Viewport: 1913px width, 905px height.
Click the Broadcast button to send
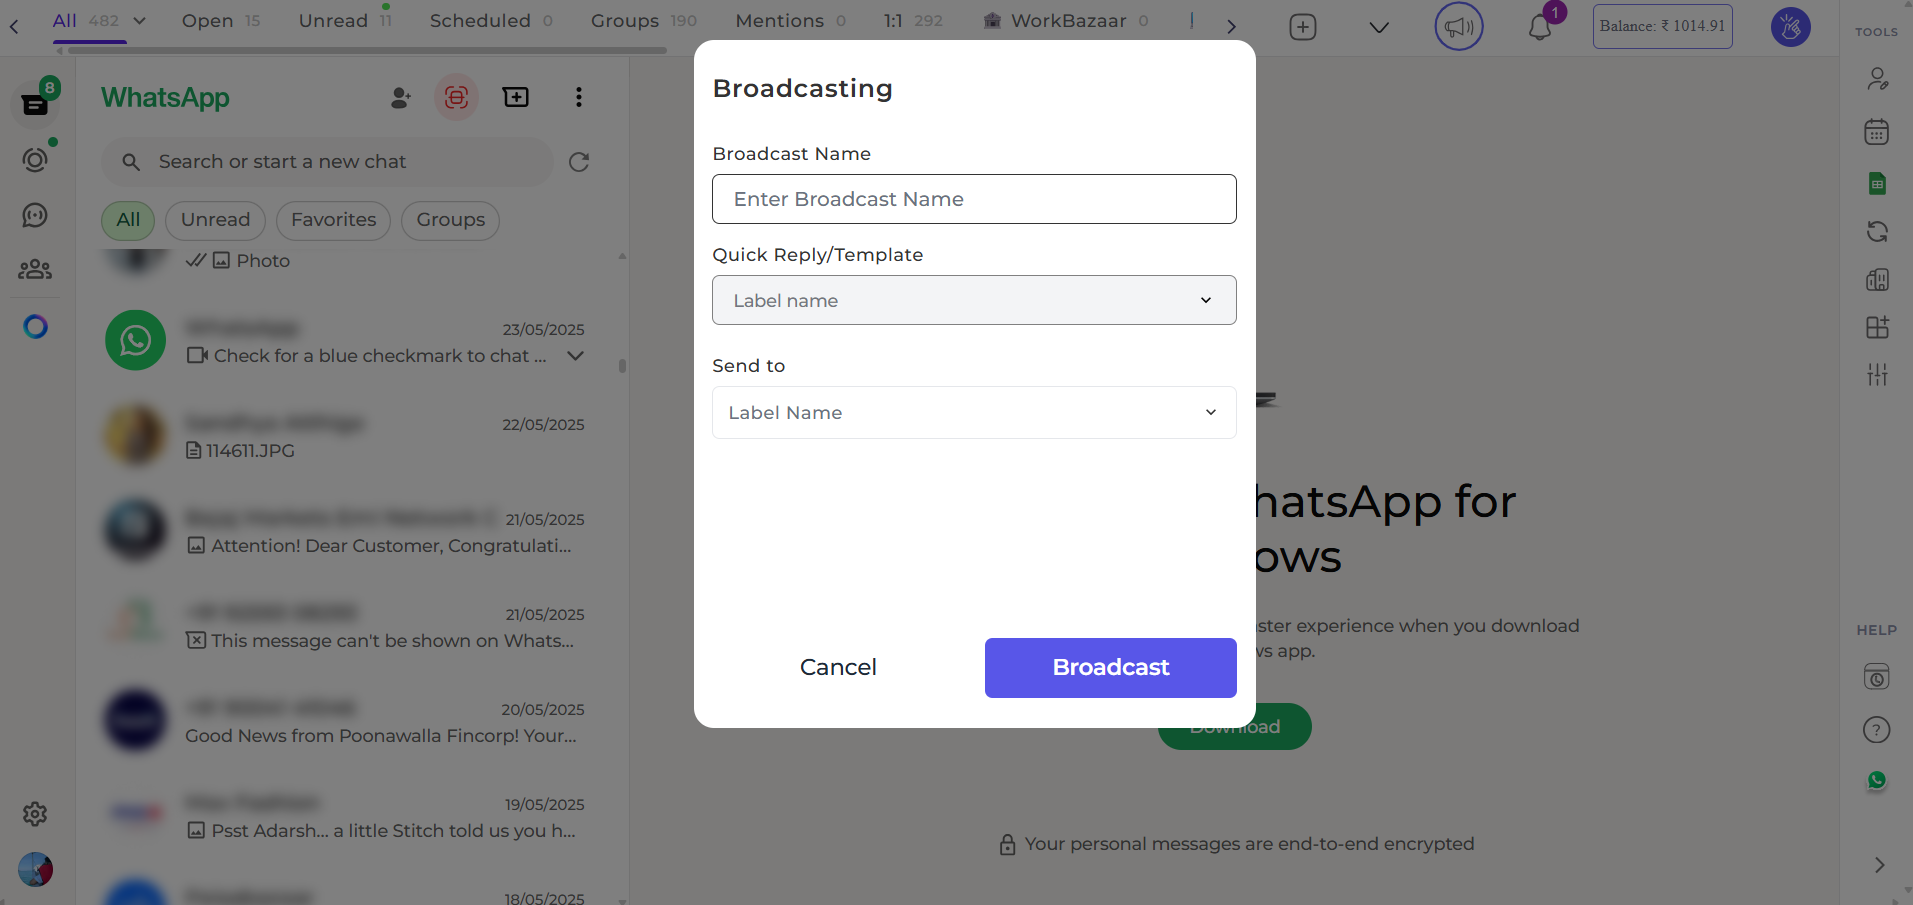point(1109,667)
